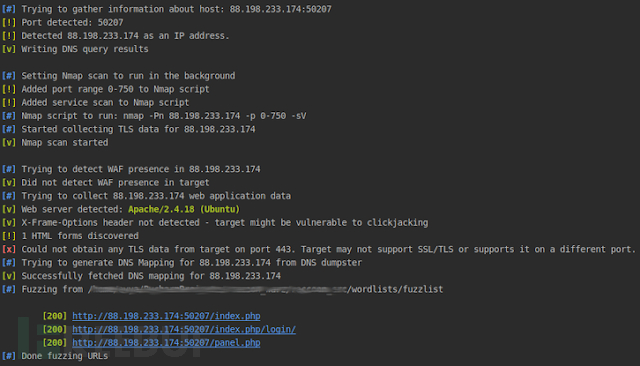
Task: Click the [v] marker beside X-Frame-Options line
Action: tap(9, 222)
